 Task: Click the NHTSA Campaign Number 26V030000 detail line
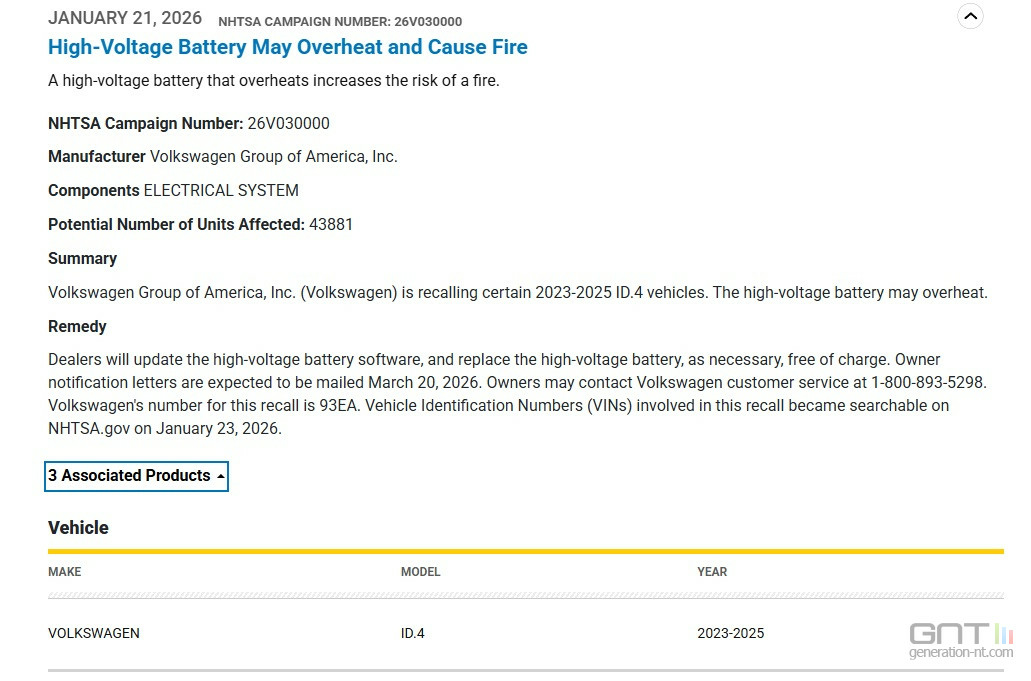tap(188, 123)
